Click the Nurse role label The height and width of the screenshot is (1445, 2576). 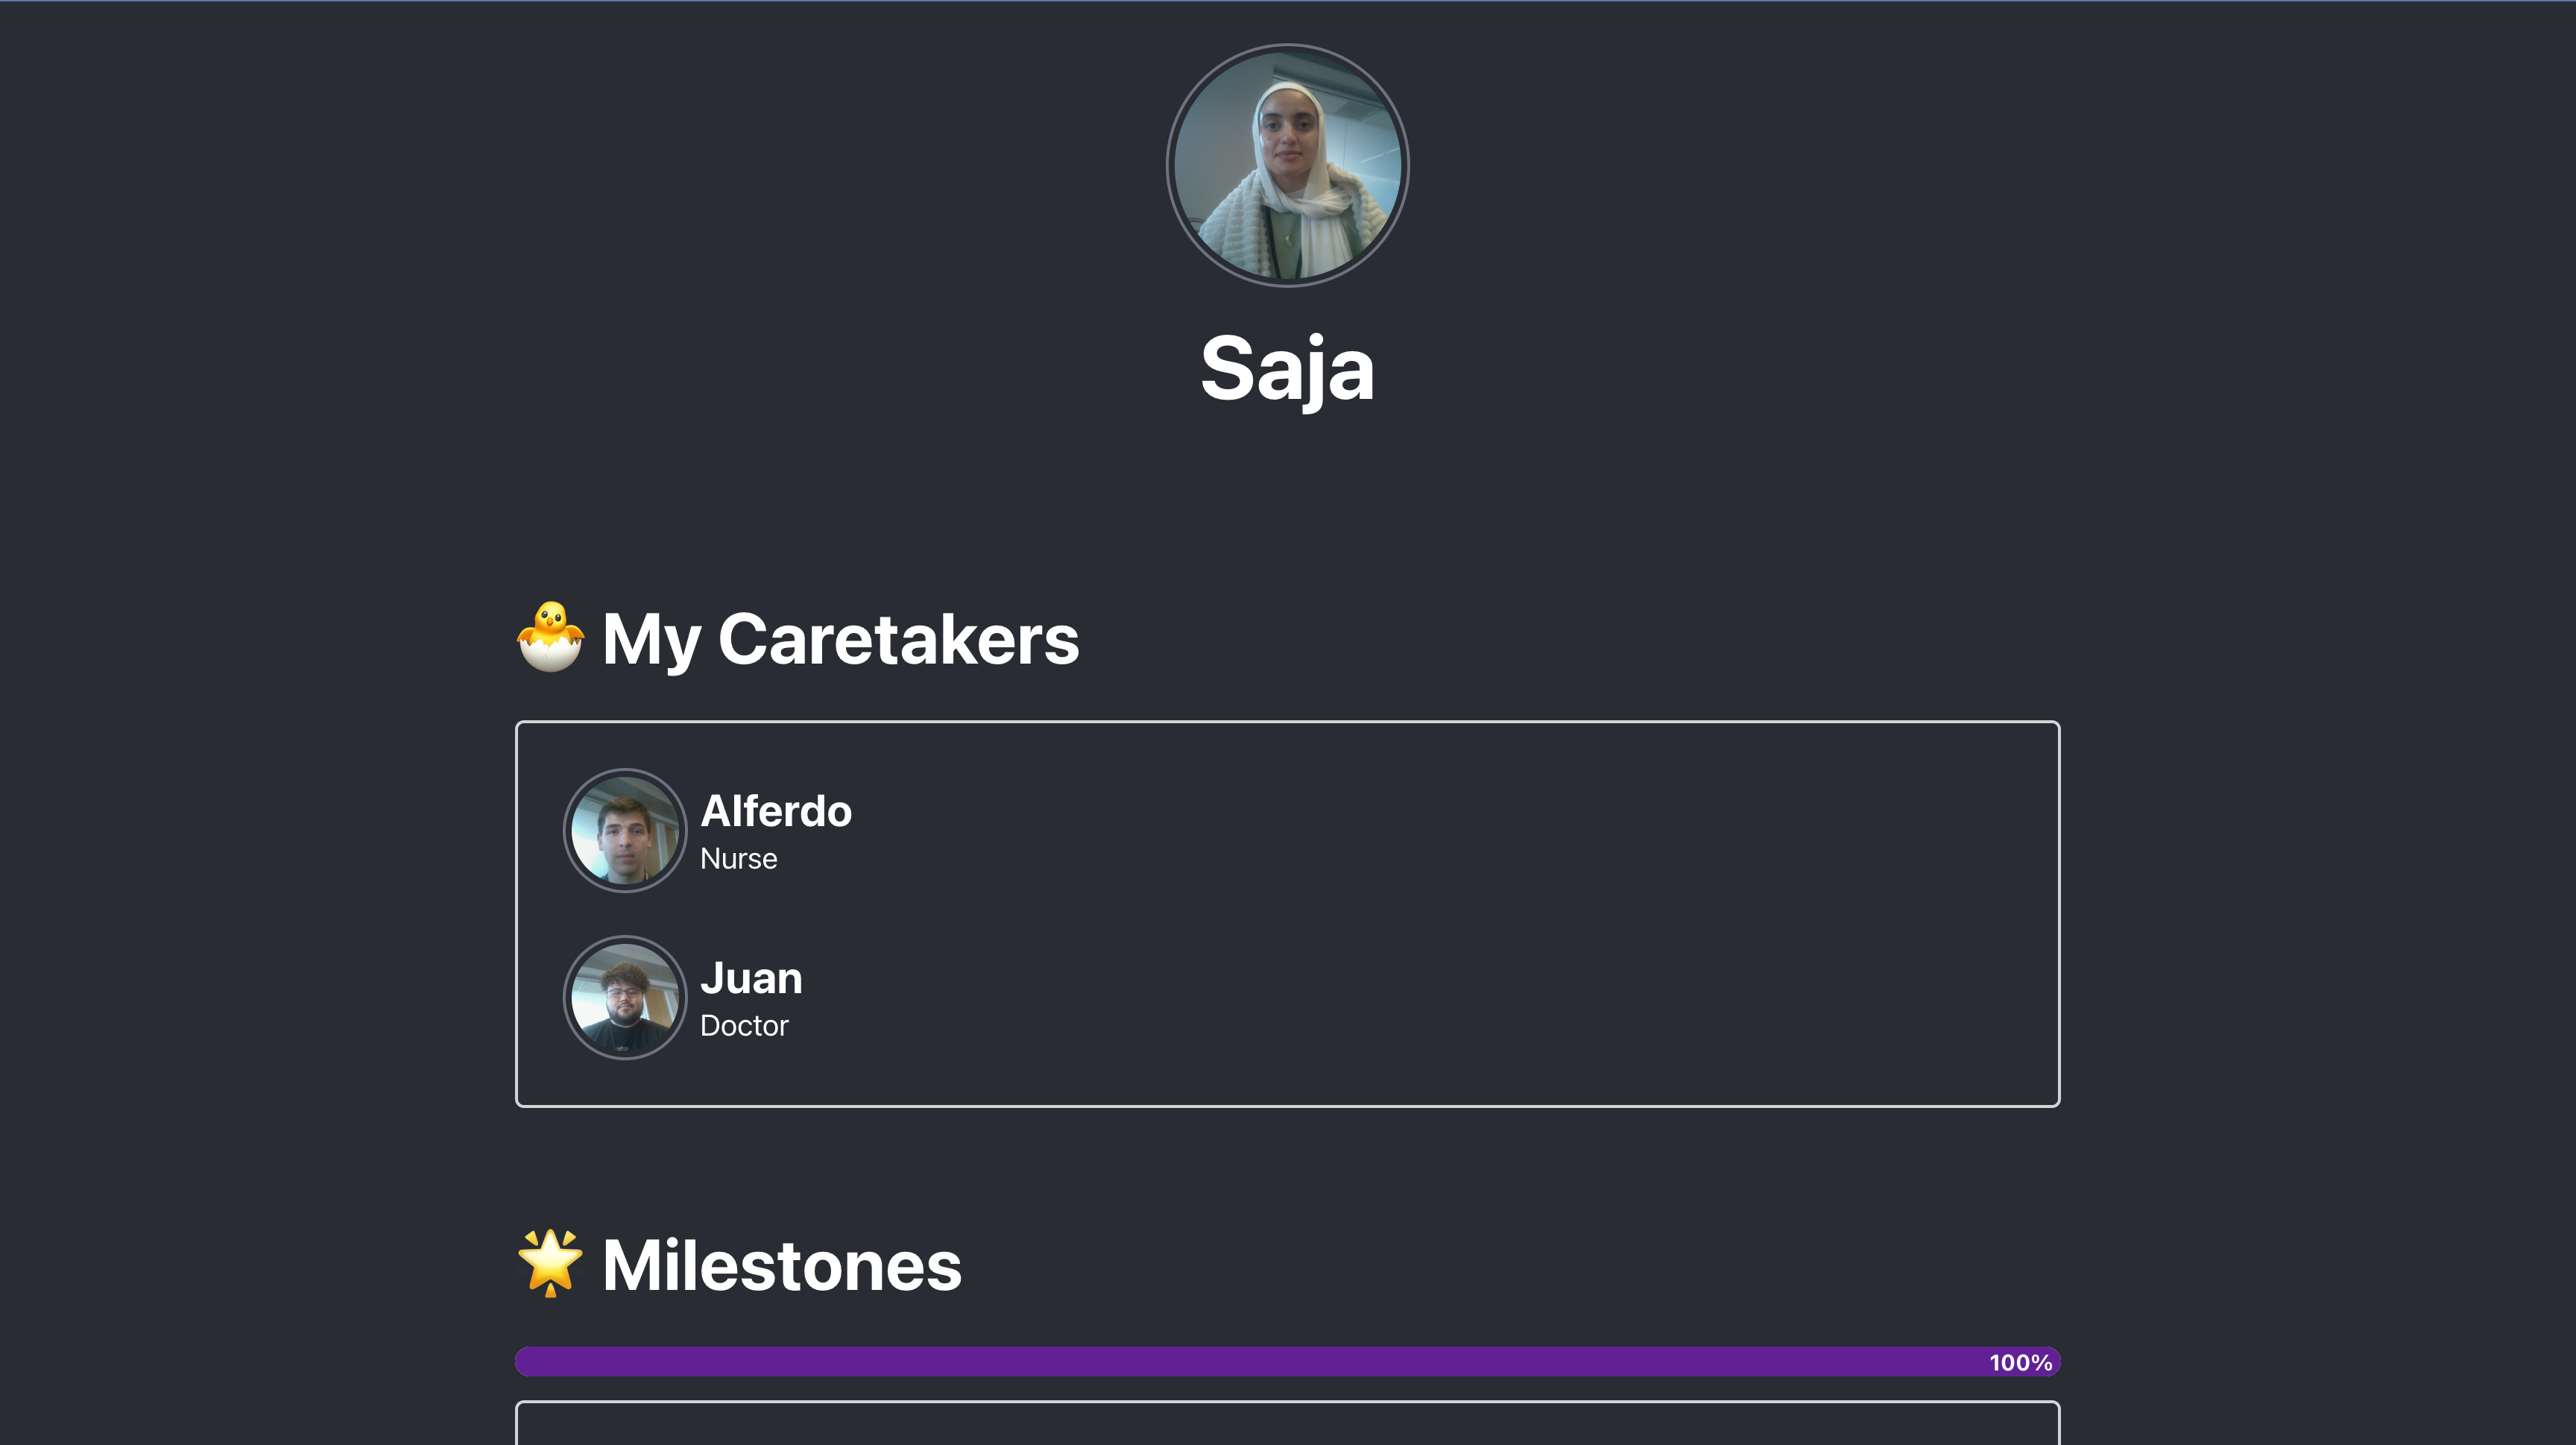point(739,859)
